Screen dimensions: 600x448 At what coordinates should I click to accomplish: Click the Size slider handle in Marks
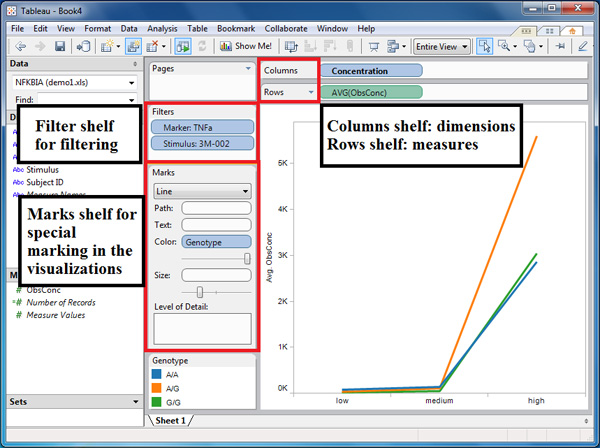[x=200, y=291]
